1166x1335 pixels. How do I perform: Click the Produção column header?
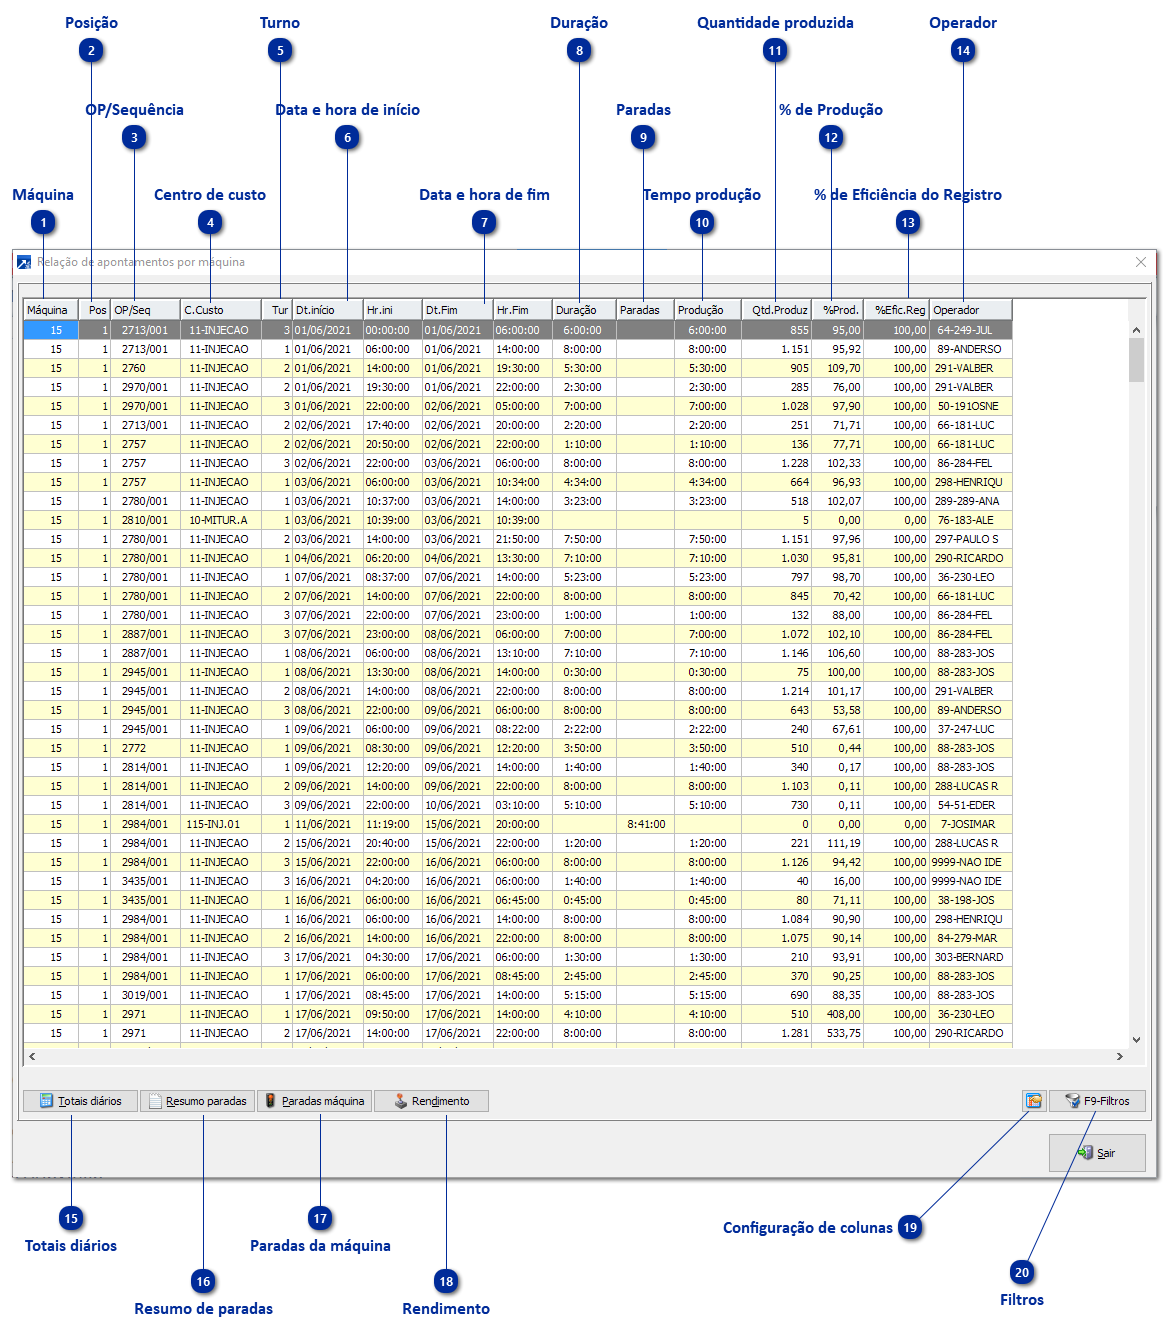pos(708,310)
